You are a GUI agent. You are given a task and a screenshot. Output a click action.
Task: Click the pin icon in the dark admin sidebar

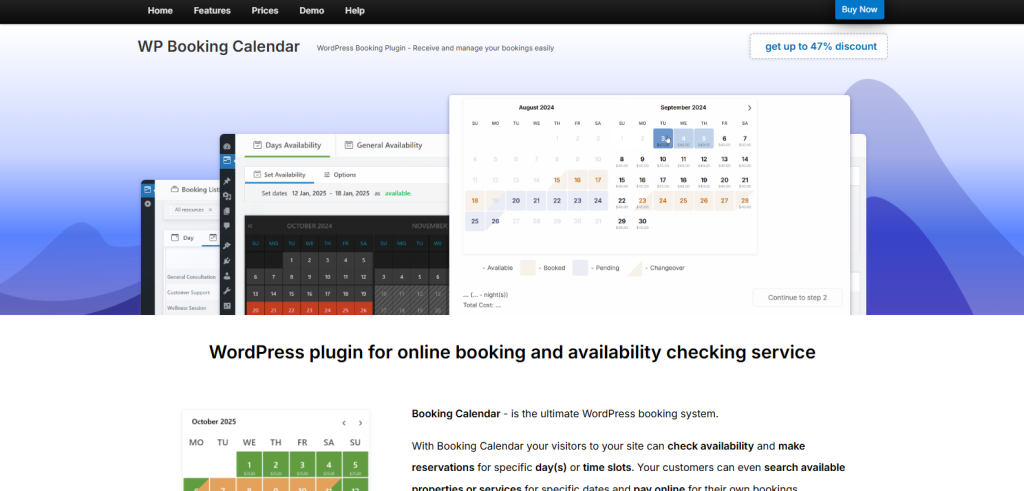[x=227, y=181]
